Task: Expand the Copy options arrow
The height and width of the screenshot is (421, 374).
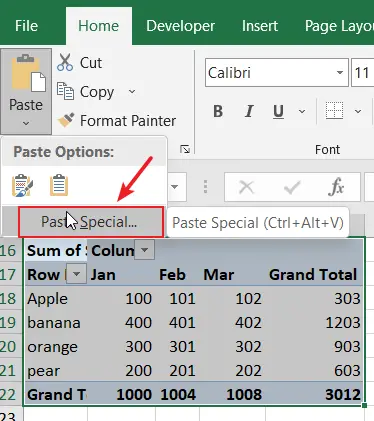Action: (132, 91)
